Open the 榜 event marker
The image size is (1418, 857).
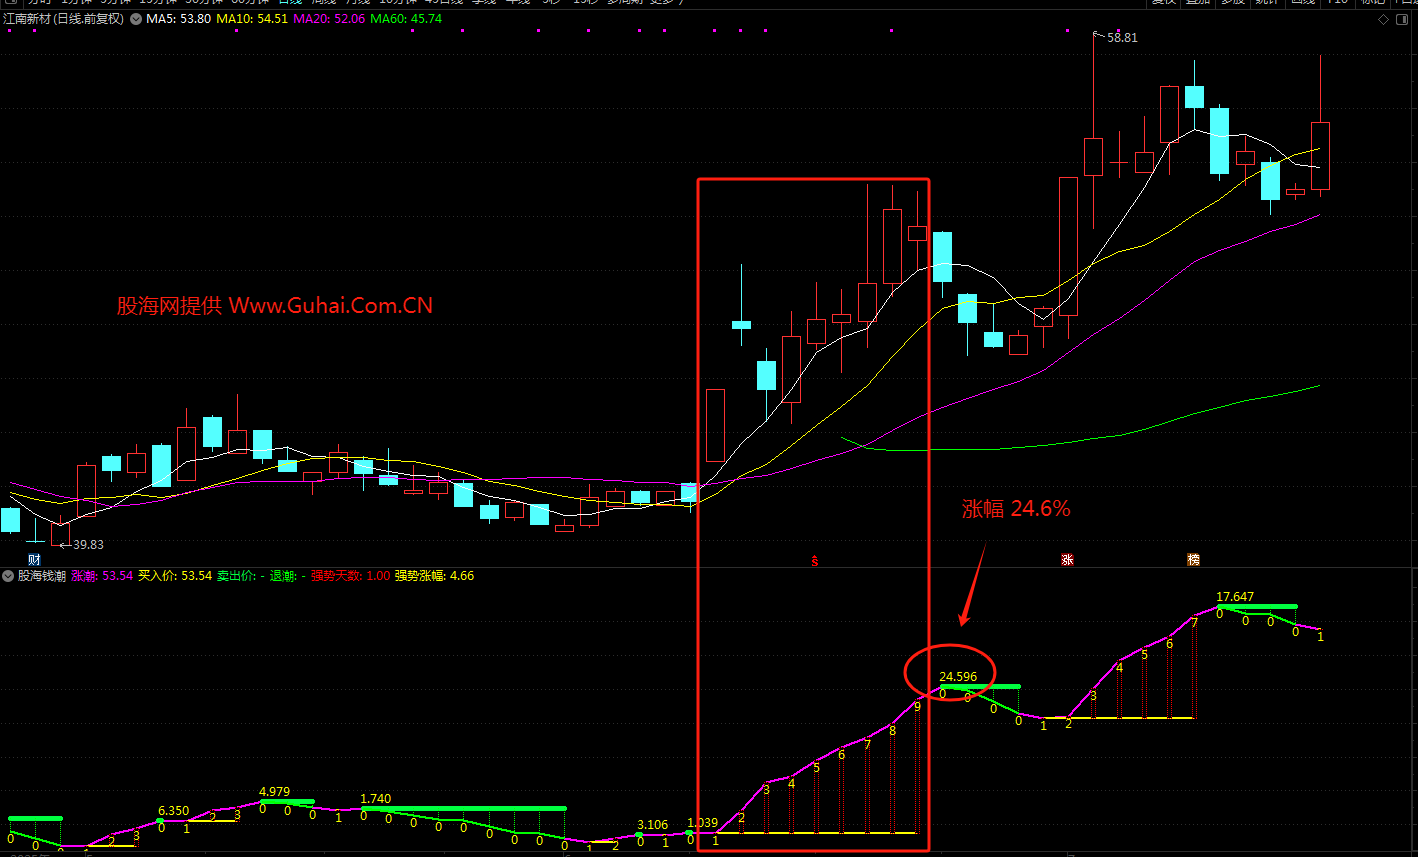[x=1193, y=560]
